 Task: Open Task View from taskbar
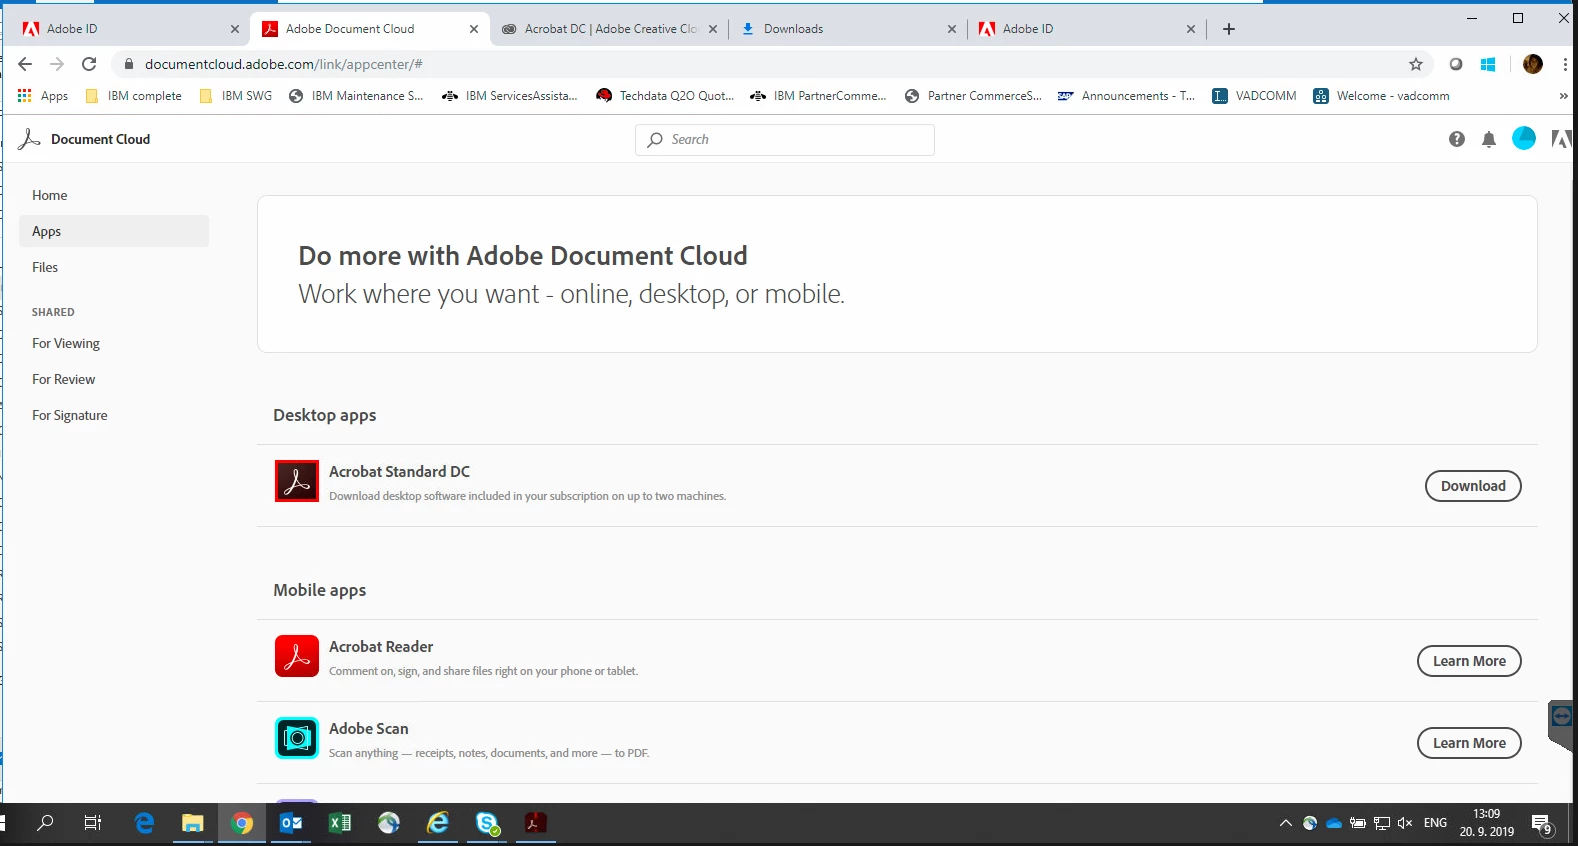pyautogui.click(x=92, y=823)
